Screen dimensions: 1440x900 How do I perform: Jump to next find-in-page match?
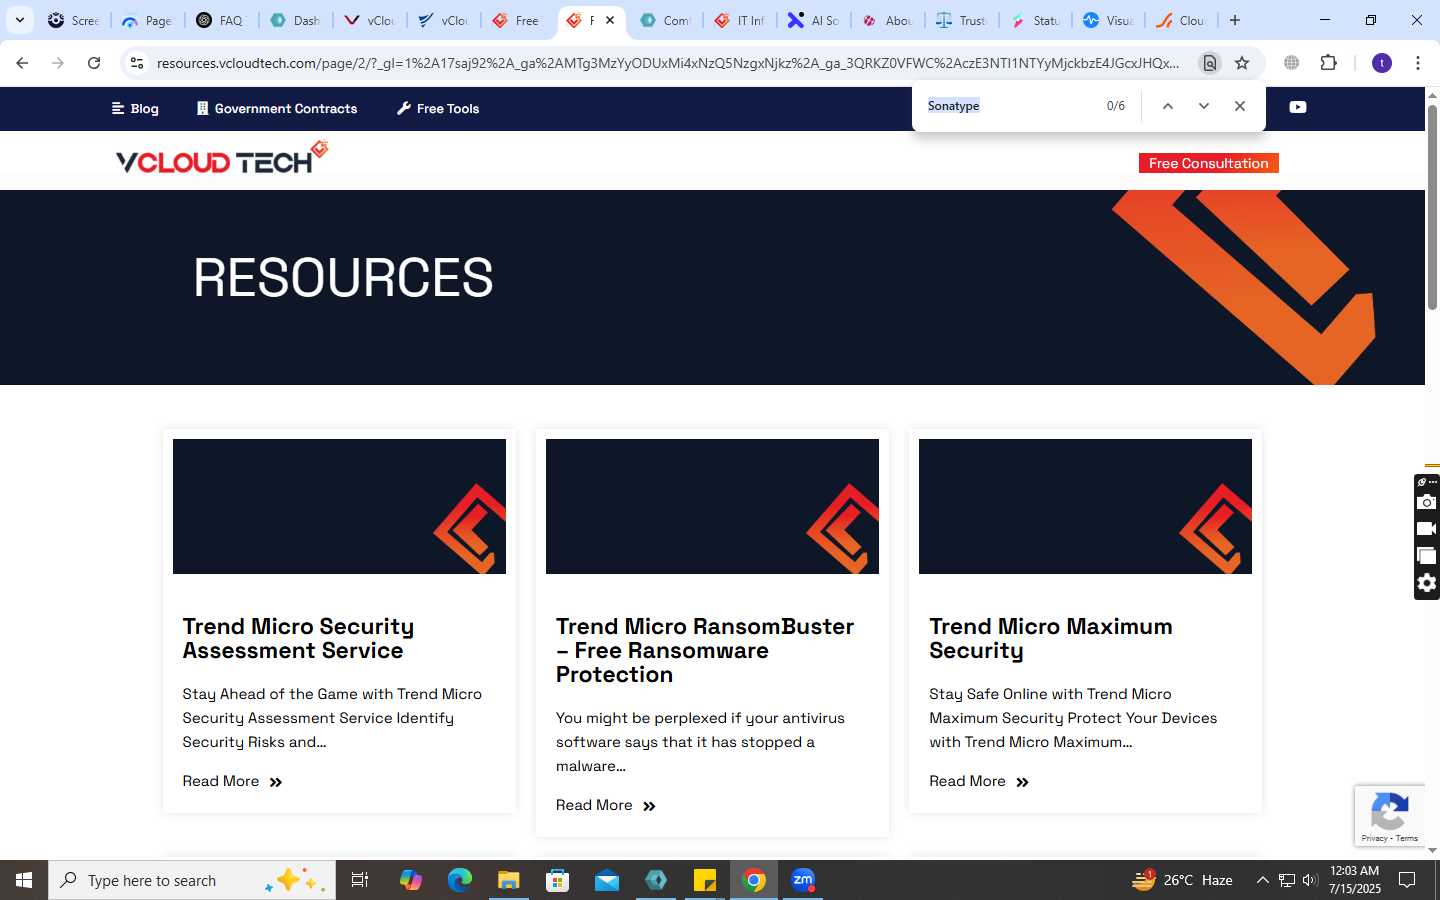(1204, 106)
